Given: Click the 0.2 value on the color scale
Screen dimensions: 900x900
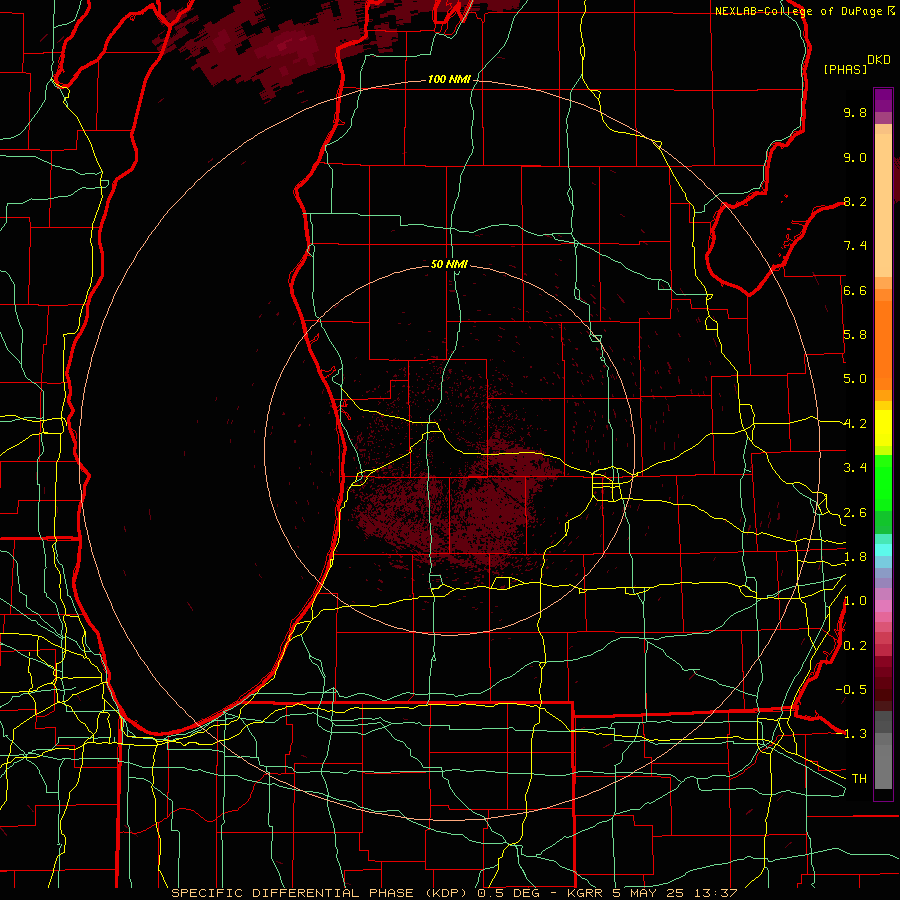Looking at the screenshot, I should 855,646.
